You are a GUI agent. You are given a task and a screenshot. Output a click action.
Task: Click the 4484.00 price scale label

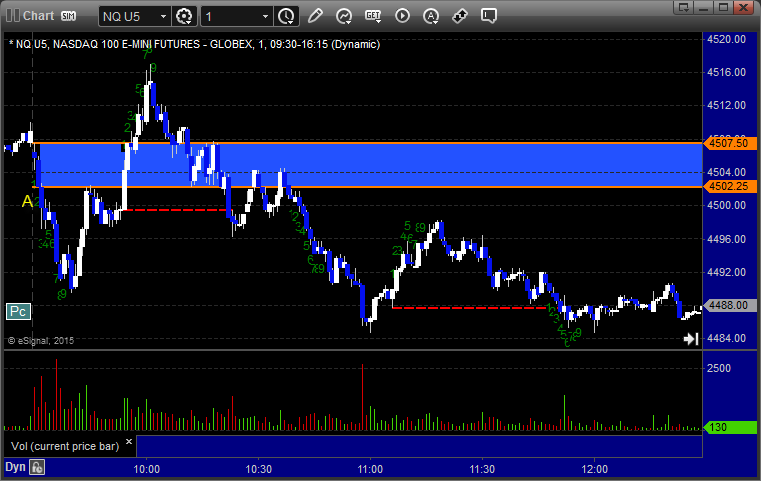pyautogui.click(x=727, y=338)
